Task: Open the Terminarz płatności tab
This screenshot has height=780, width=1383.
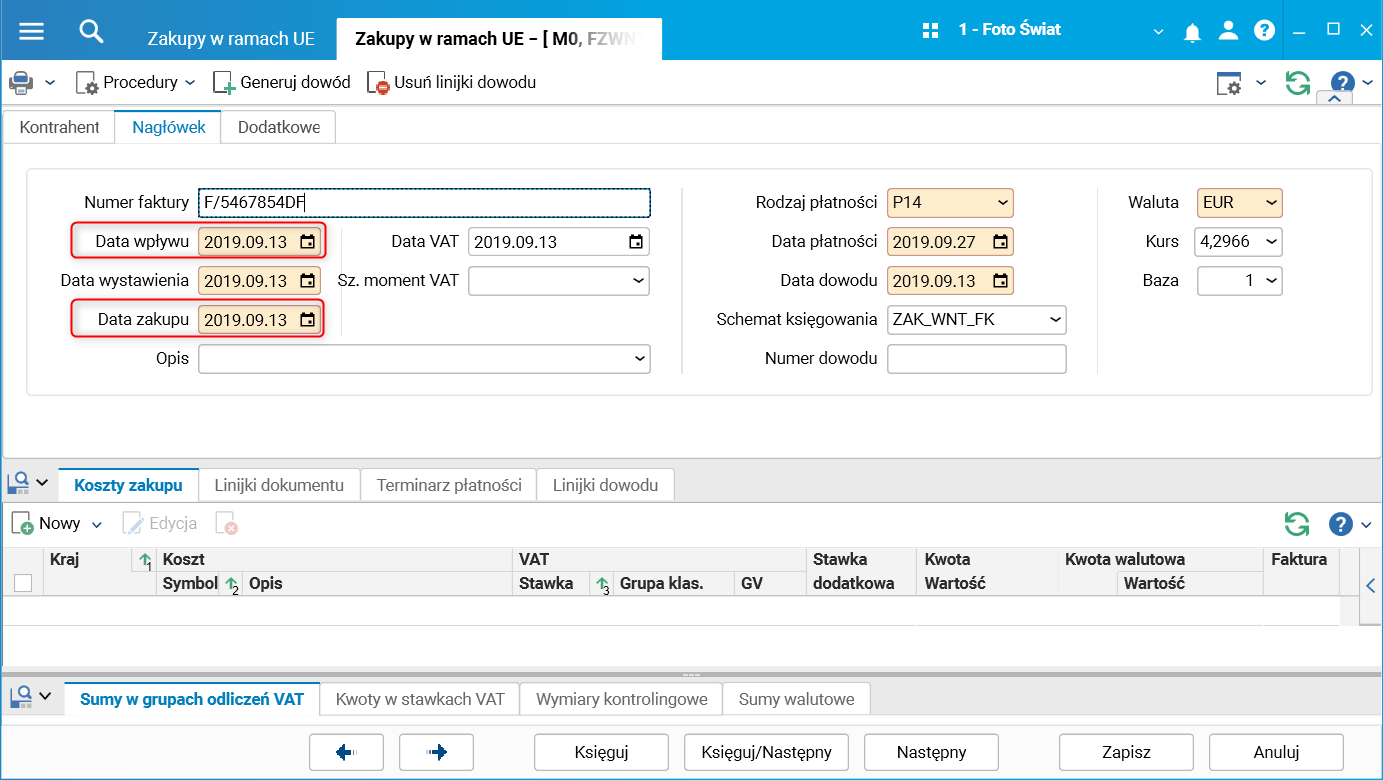Action: pos(449,485)
